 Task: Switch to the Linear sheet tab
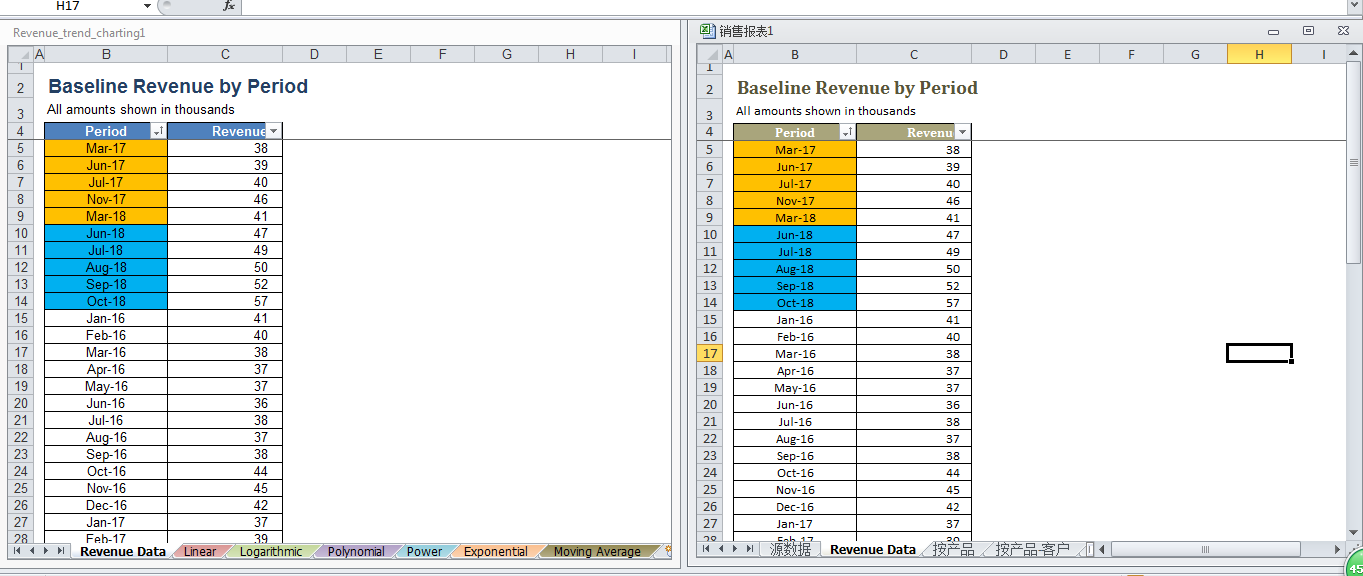pos(199,551)
